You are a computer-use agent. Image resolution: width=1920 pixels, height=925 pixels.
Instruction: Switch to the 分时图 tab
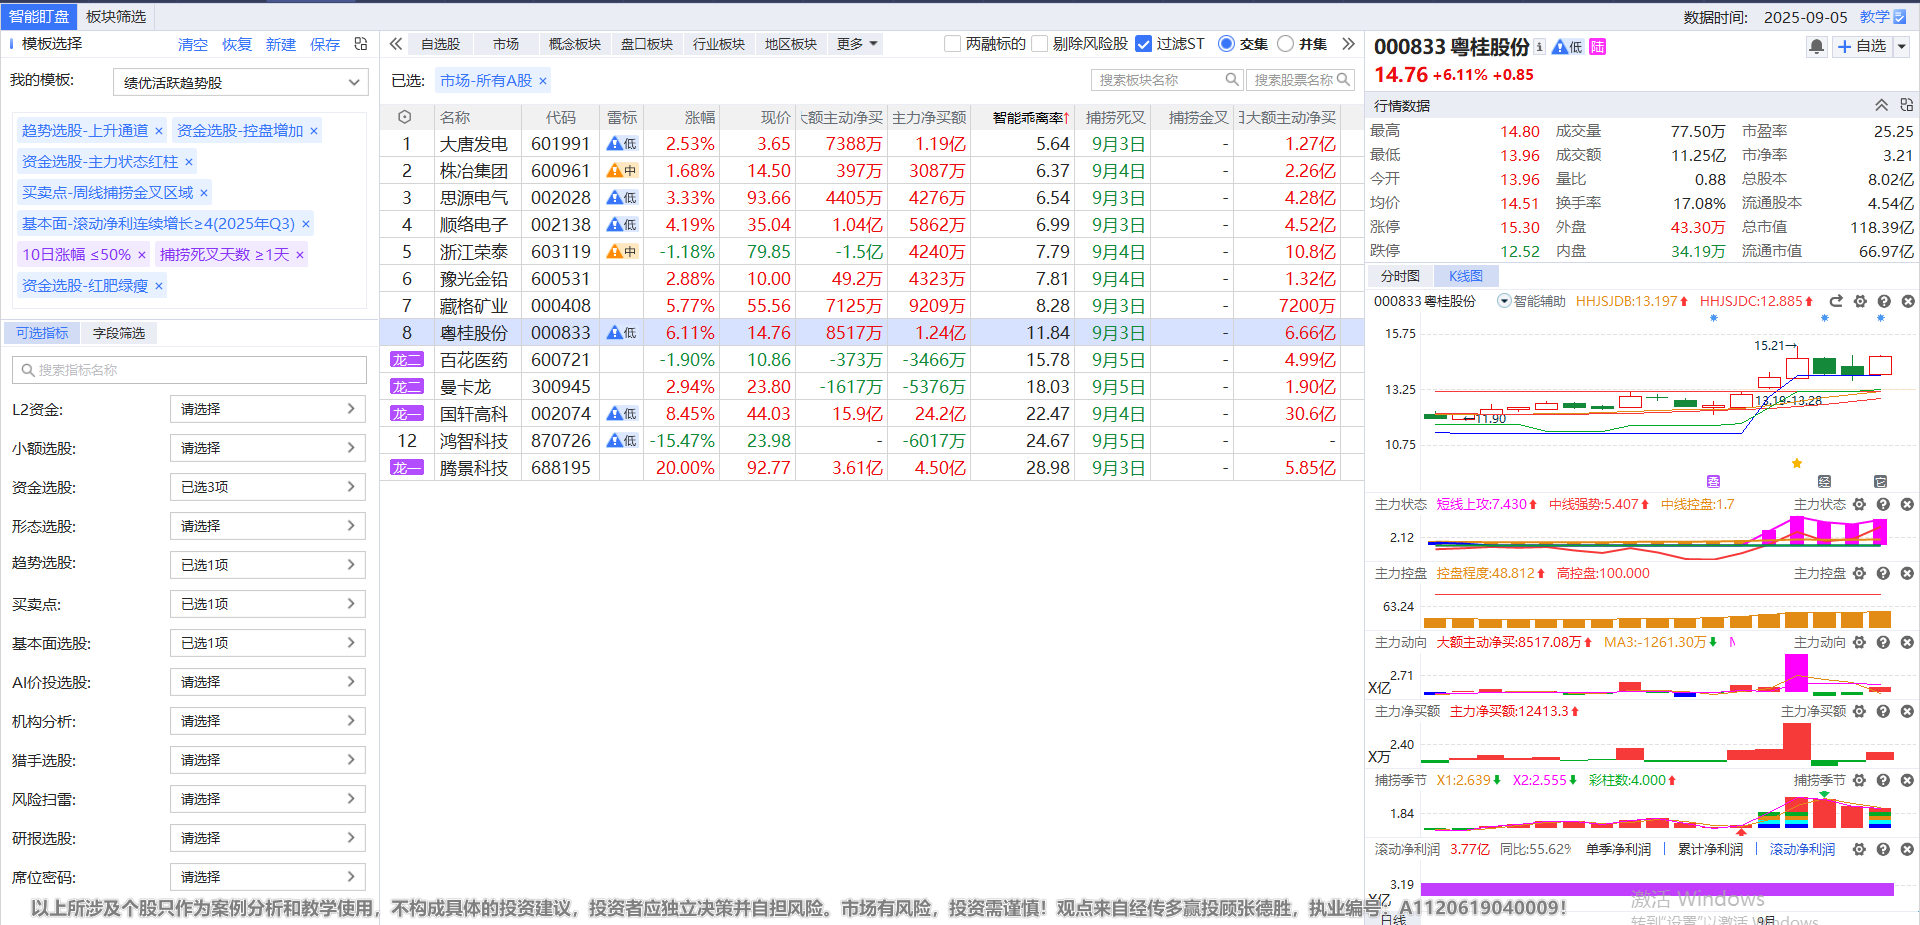[x=1400, y=276]
